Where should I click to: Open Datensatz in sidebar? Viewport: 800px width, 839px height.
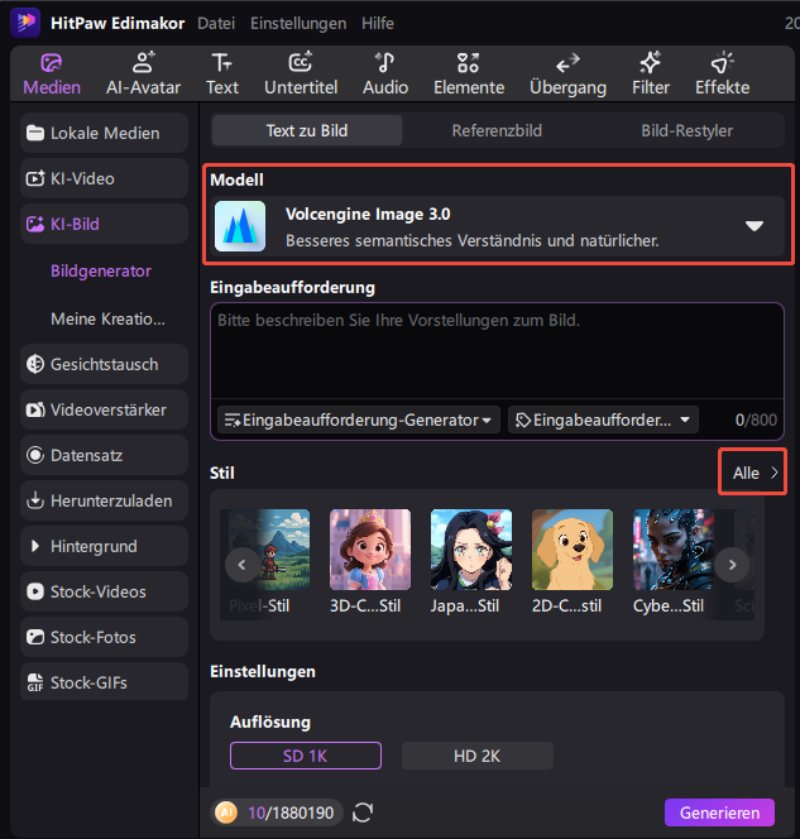coord(104,455)
